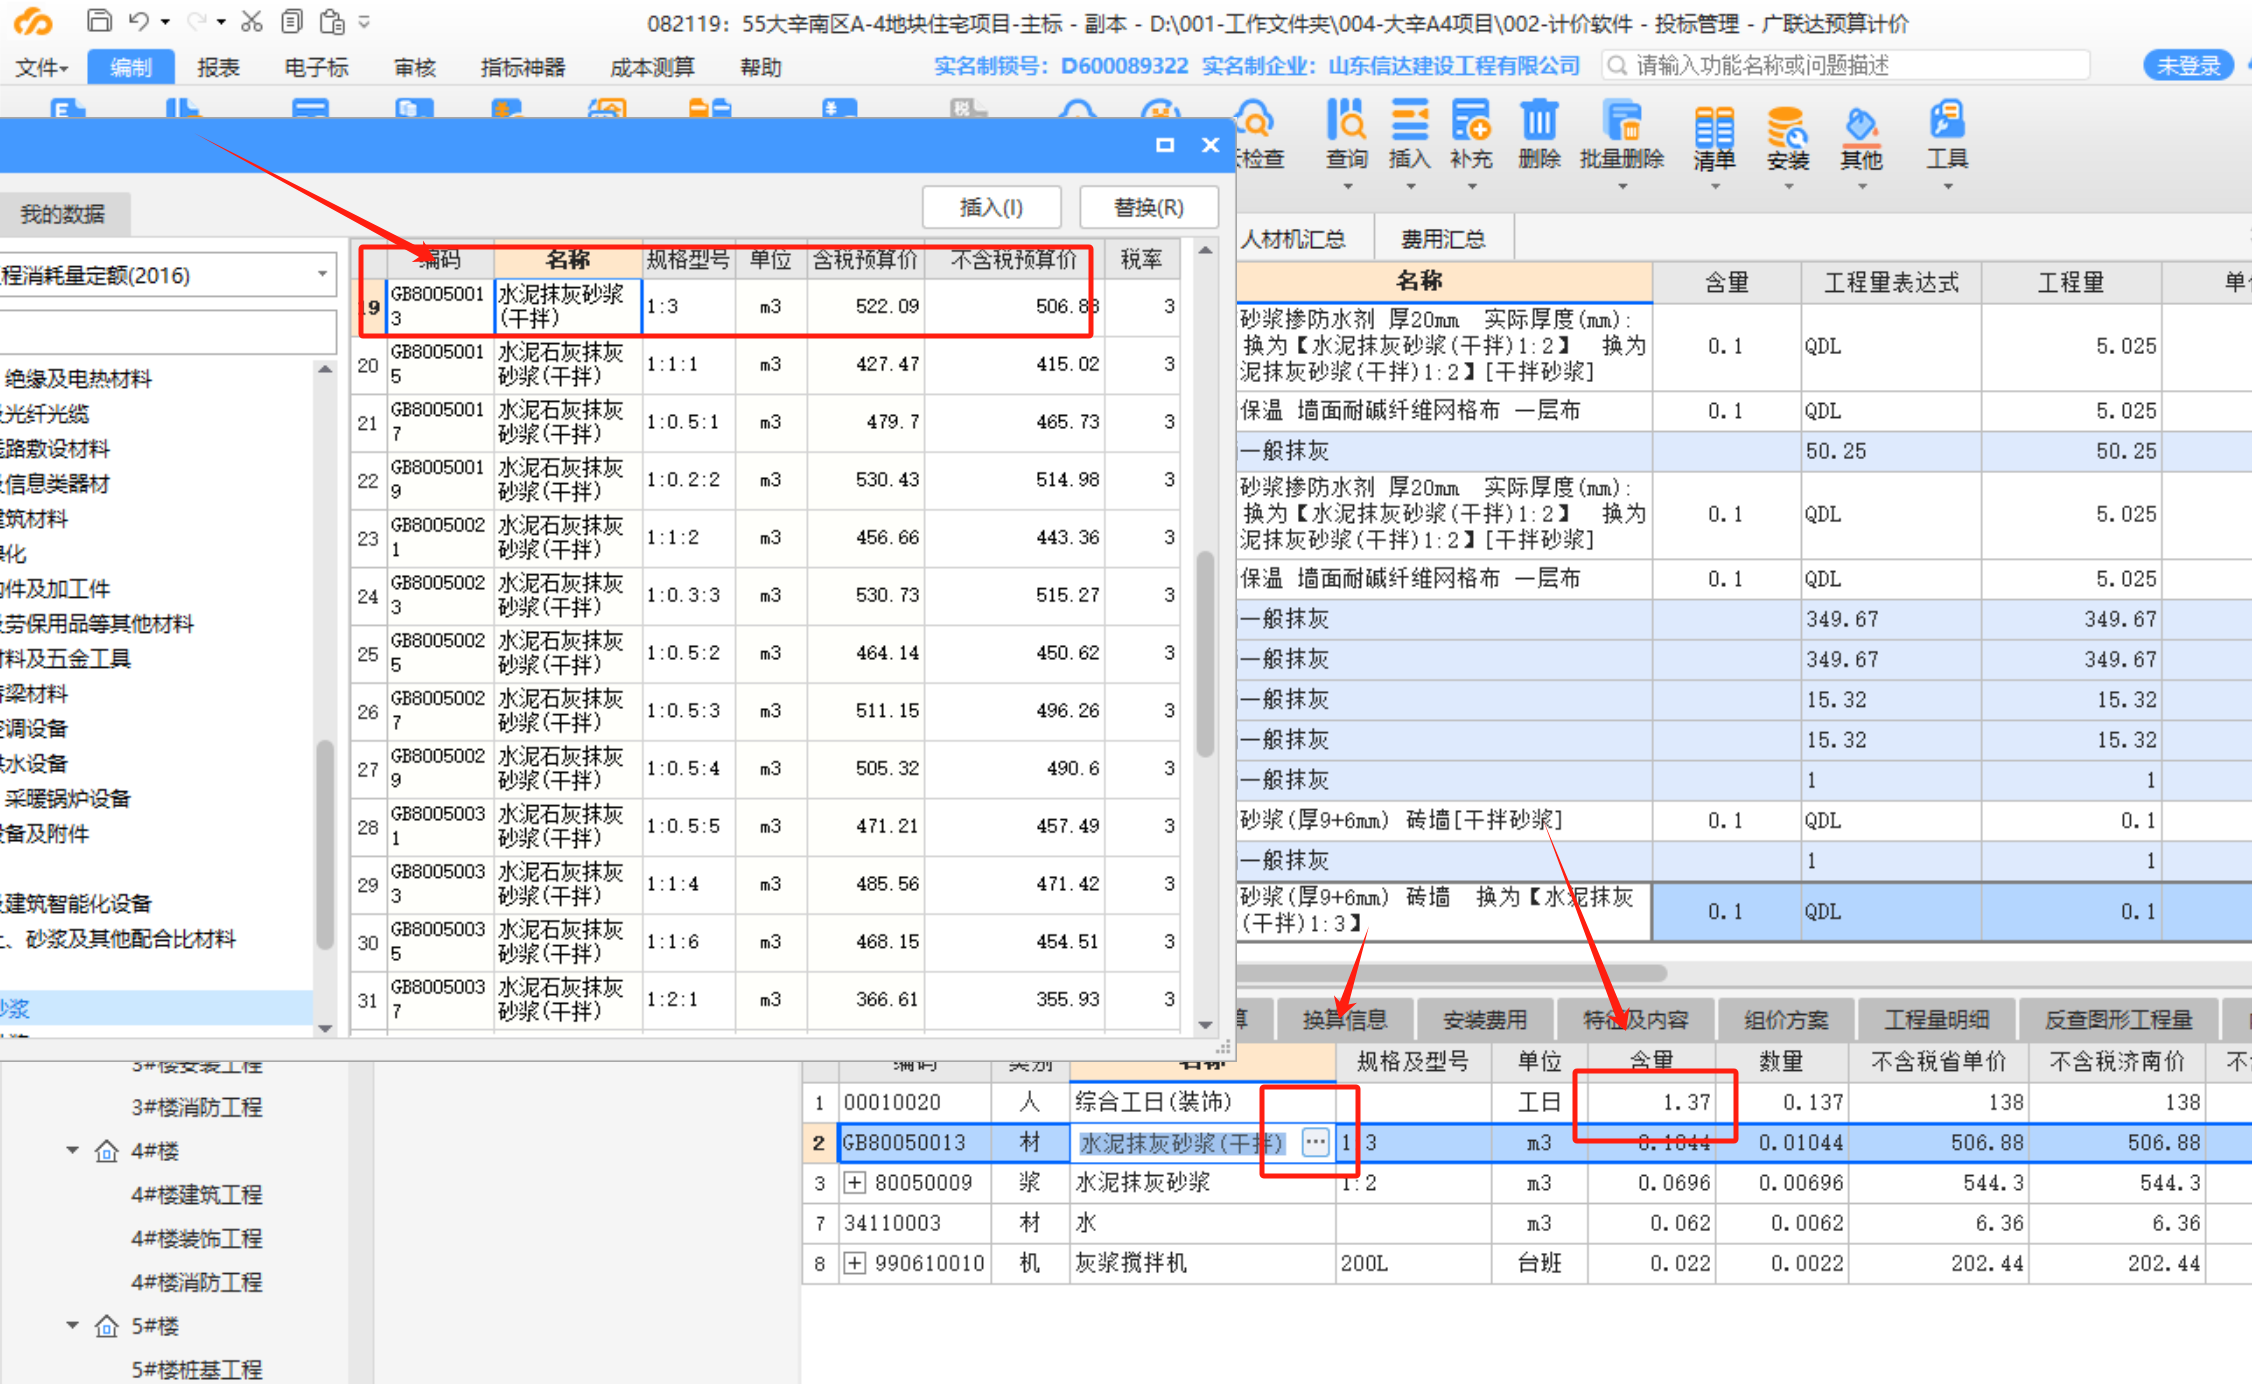Open the 工具 dropdown arrow

(1947, 186)
